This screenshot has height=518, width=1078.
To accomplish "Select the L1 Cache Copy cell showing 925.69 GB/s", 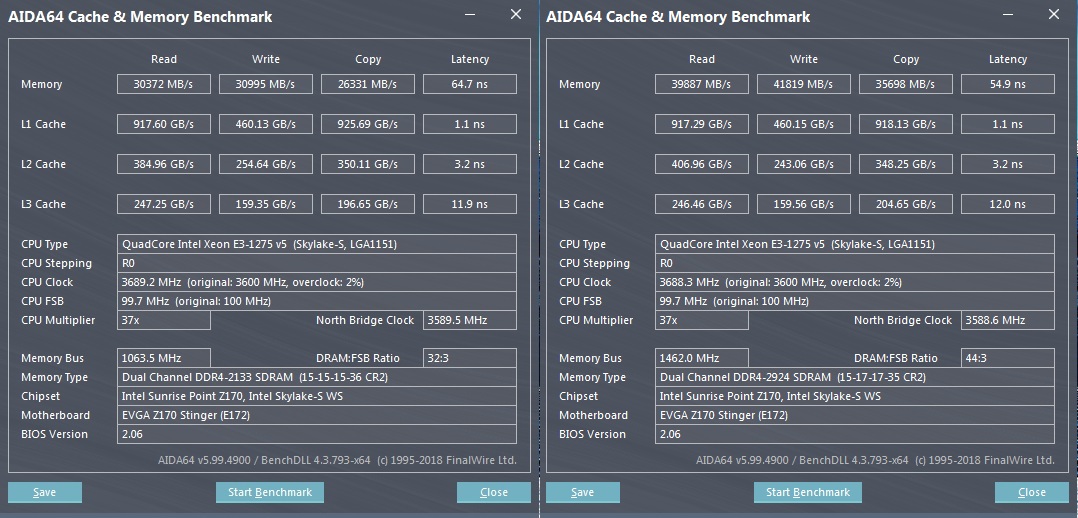I will [x=367, y=124].
